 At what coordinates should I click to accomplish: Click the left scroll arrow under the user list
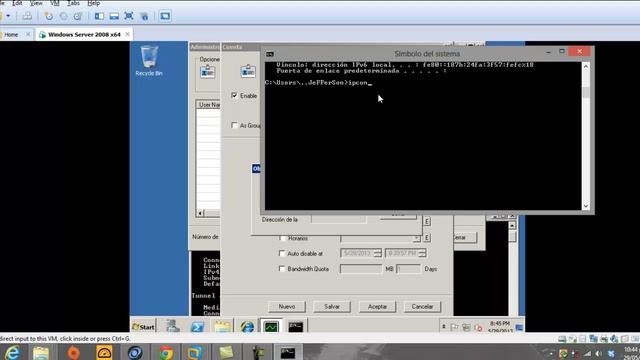point(200,213)
